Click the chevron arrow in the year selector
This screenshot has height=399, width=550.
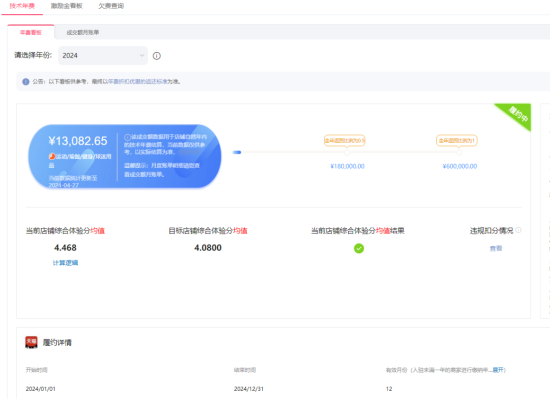click(142, 55)
